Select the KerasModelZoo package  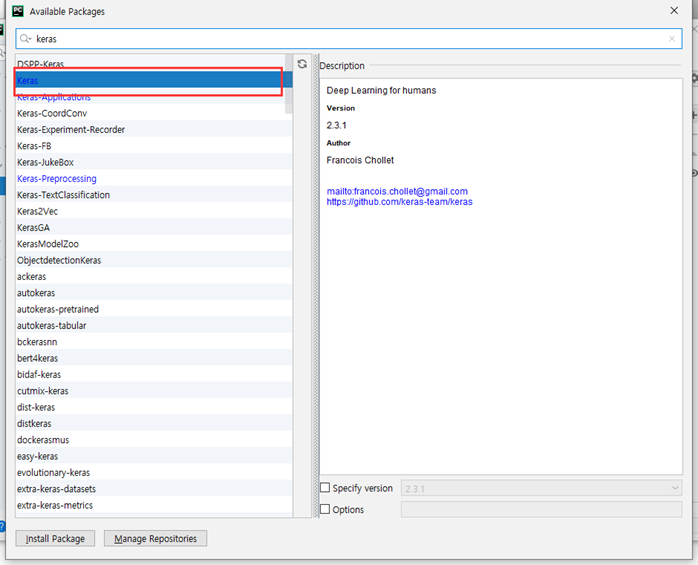coord(154,244)
